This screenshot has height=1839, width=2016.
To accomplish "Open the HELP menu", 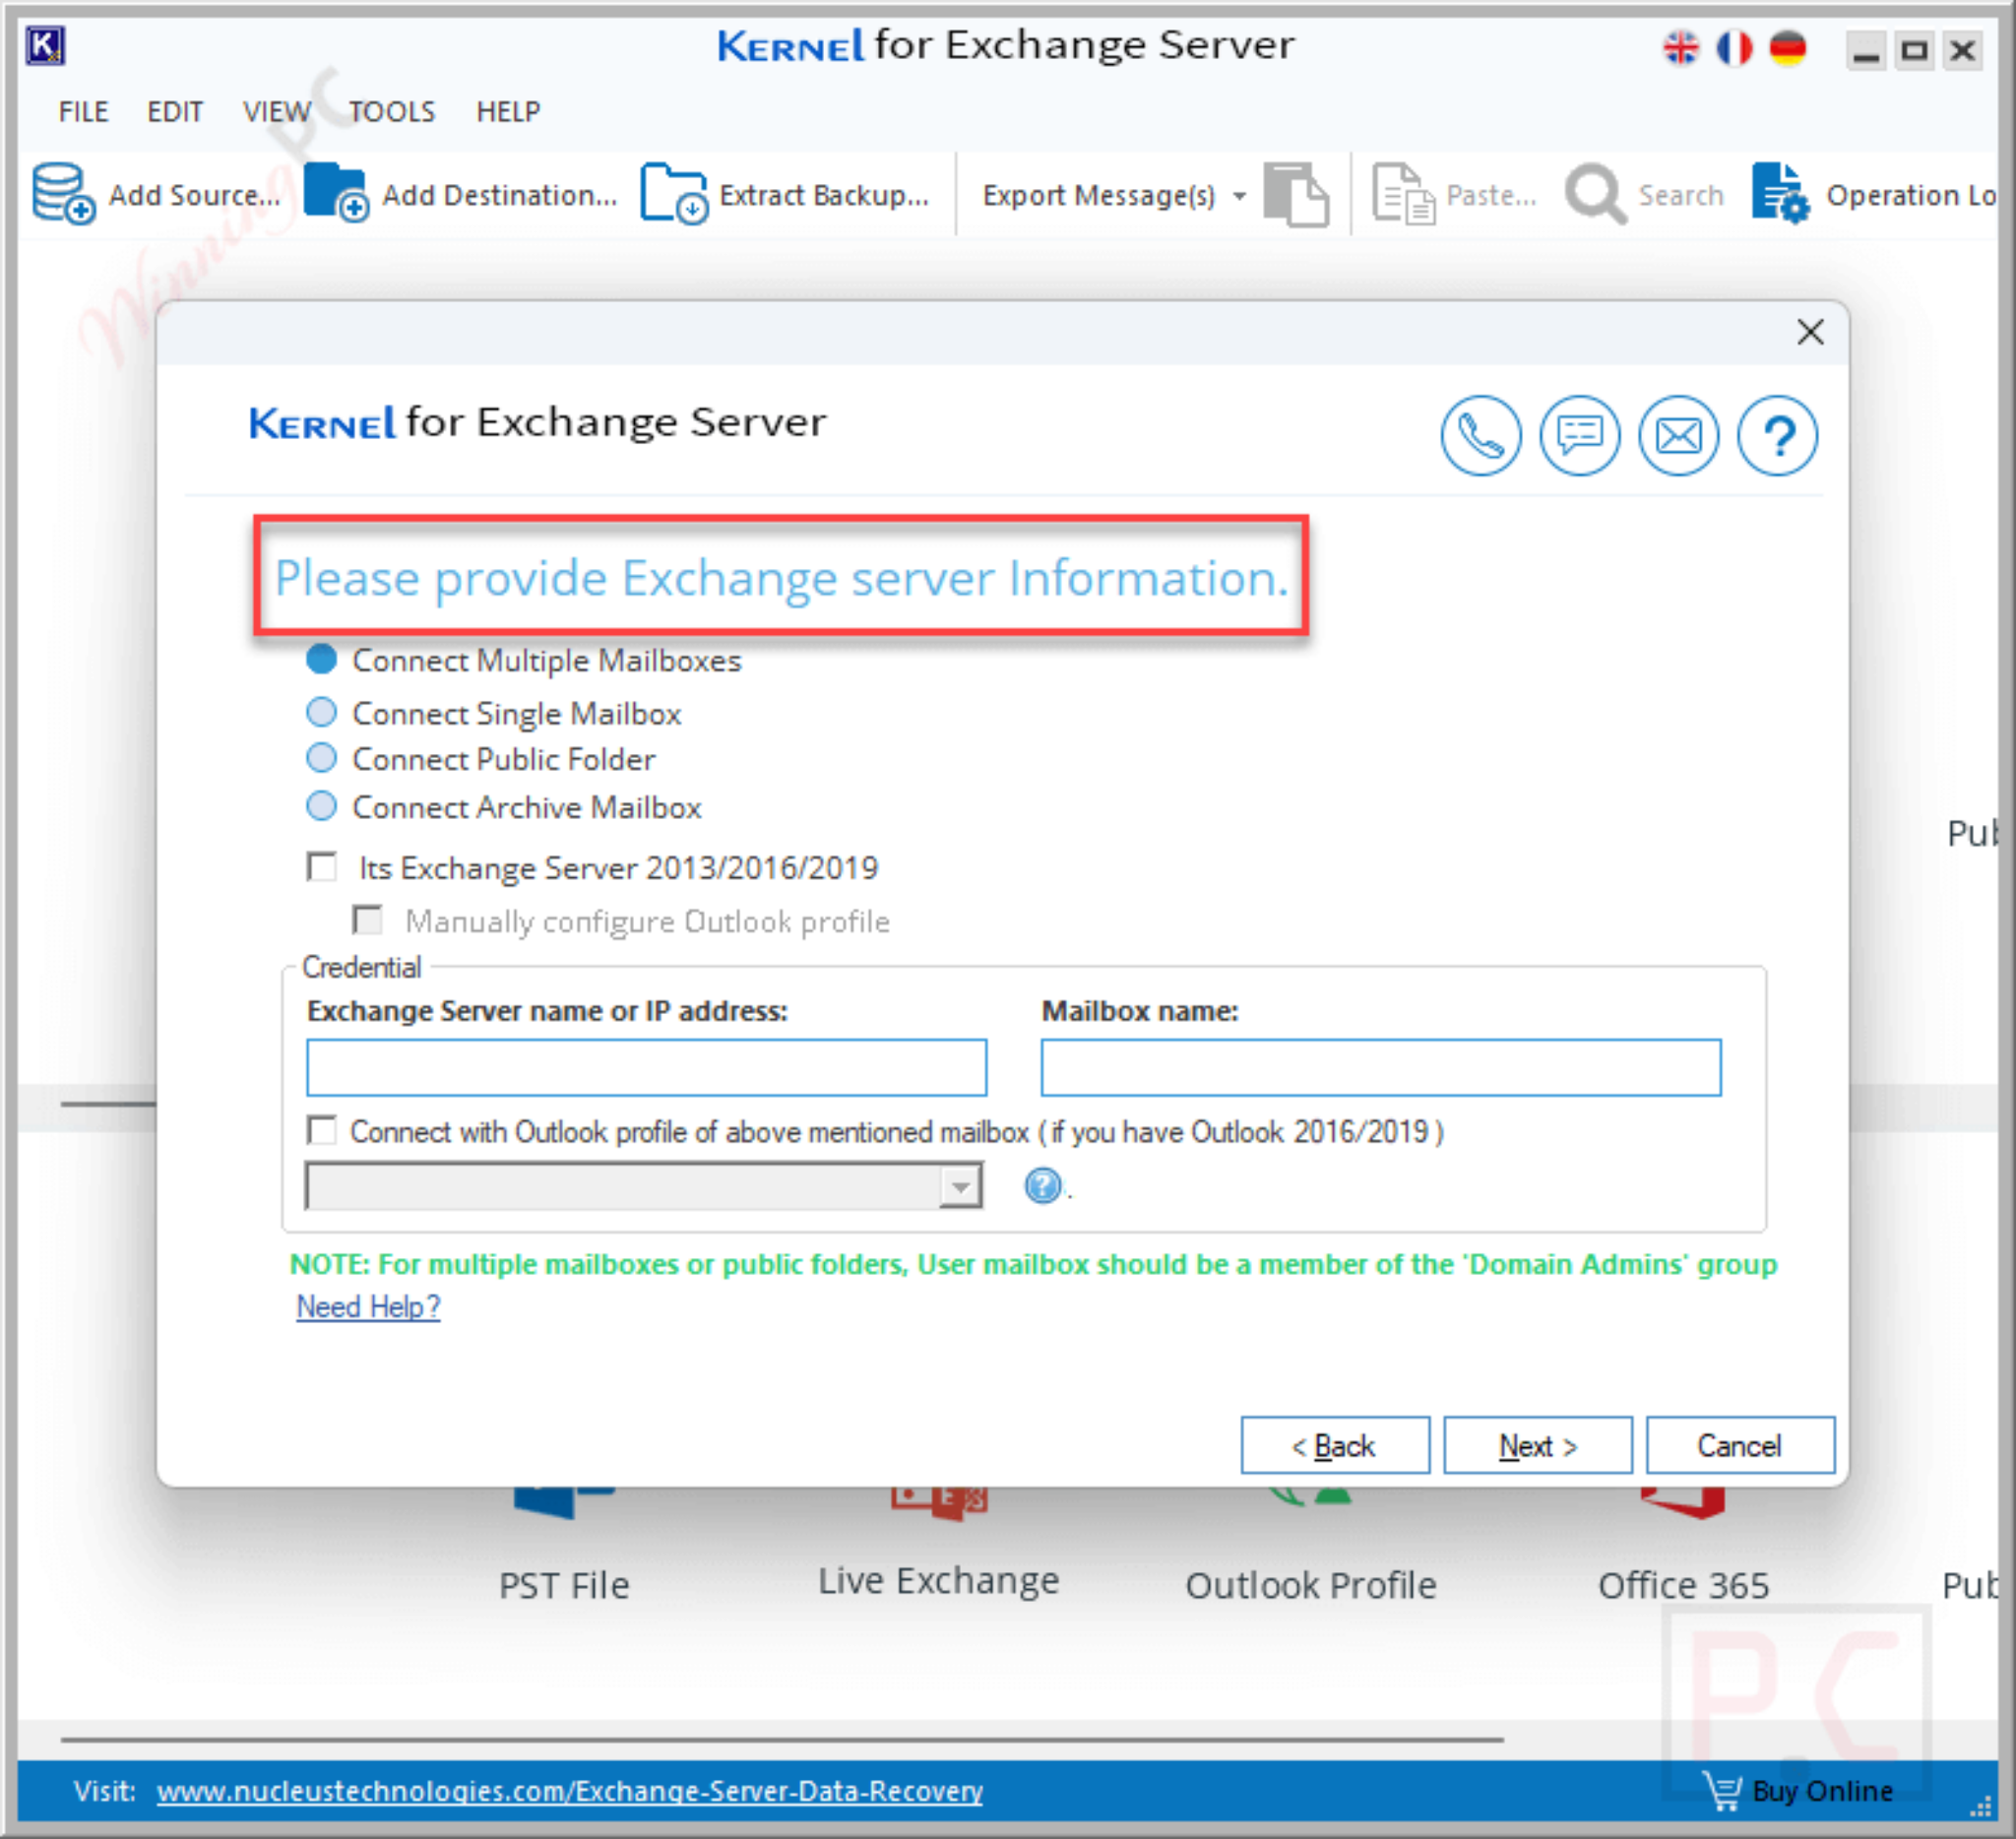I will (508, 111).
